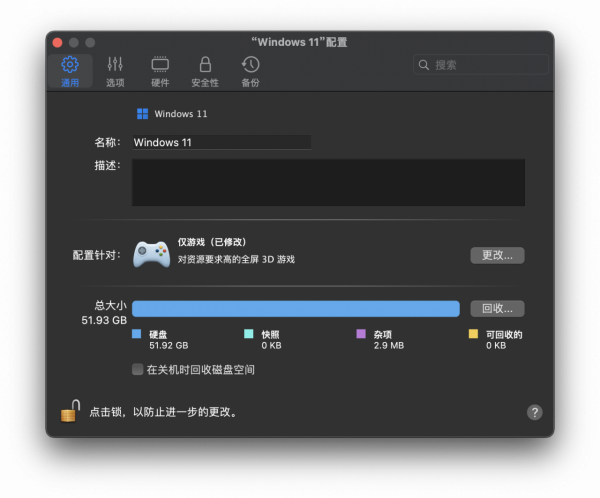Open the 硬件 hardware tab
This screenshot has height=498, width=600.
[160, 71]
